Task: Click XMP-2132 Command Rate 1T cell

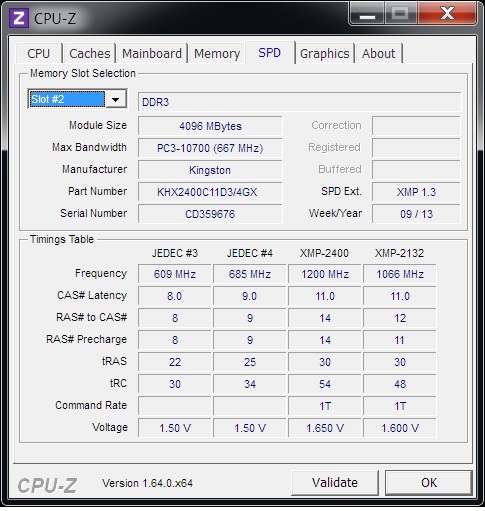Action: coord(400,406)
